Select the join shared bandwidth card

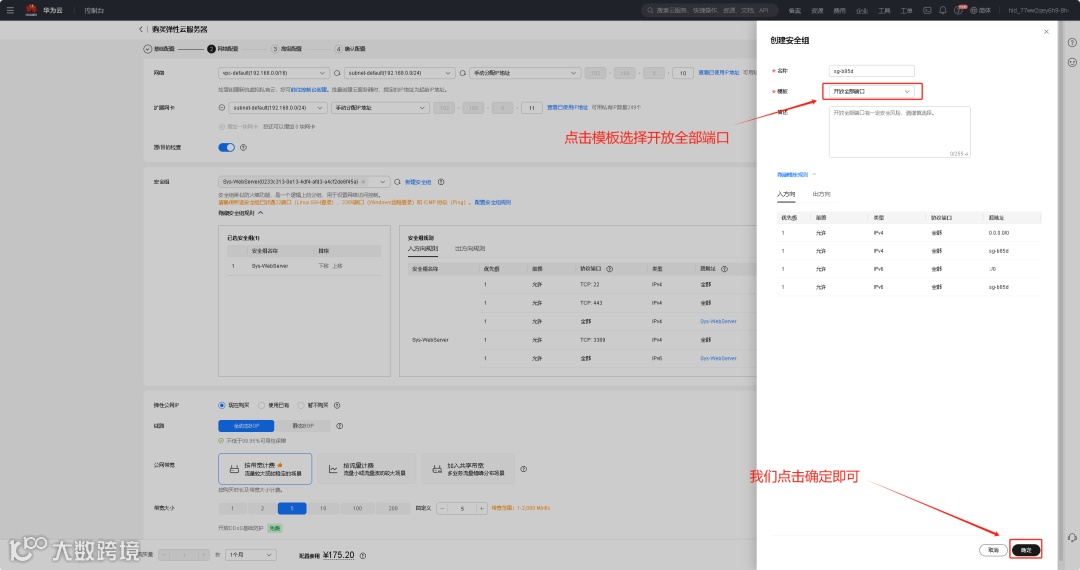[x=468, y=469]
